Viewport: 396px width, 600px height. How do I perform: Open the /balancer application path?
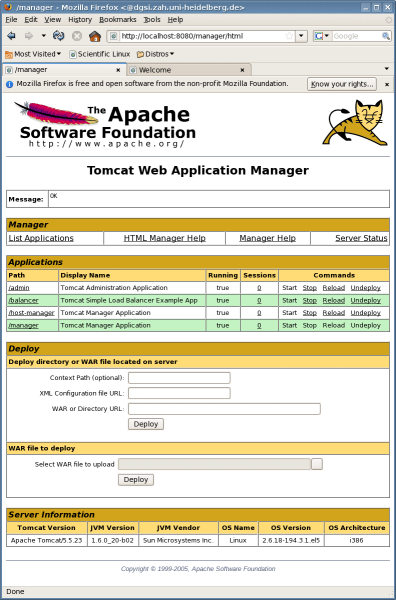(23, 300)
